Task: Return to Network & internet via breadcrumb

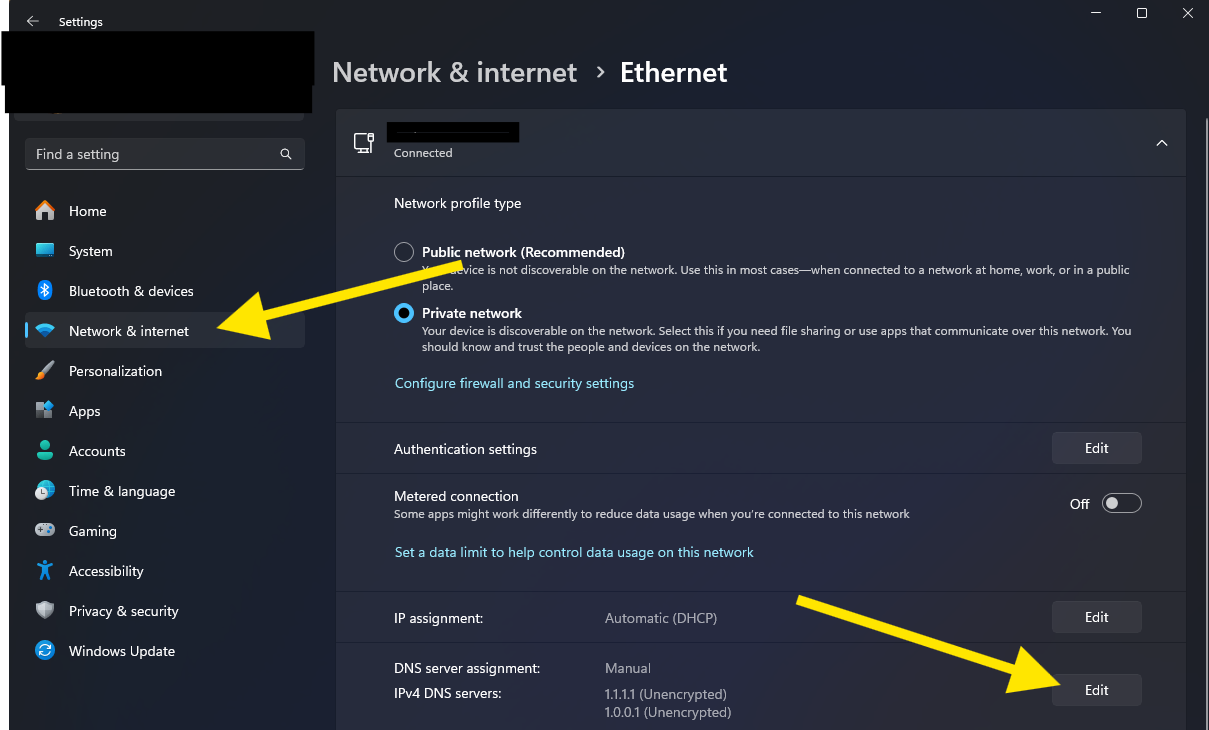Action: (454, 72)
